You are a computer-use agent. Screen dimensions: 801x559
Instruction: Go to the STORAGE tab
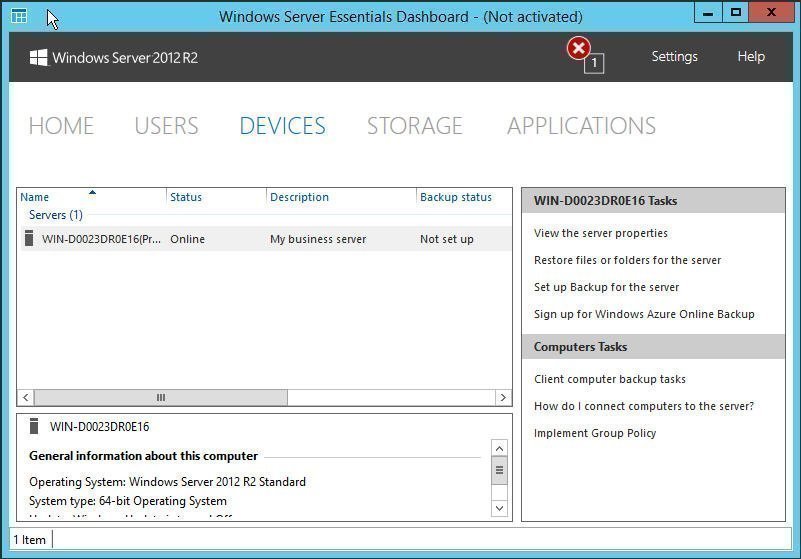(x=414, y=126)
